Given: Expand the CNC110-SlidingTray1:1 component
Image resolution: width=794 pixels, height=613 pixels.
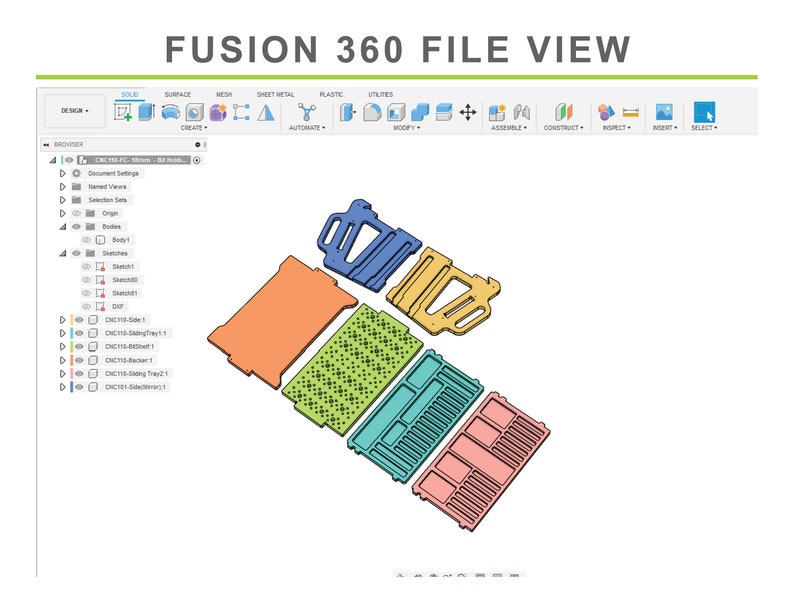Looking at the screenshot, I should pyautogui.click(x=62, y=333).
